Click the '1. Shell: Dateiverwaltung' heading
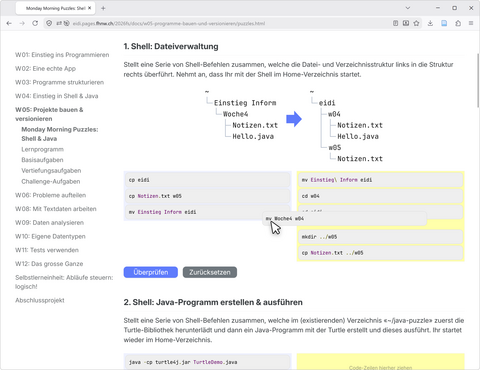Image resolution: width=480 pixels, height=370 pixels. (171, 46)
